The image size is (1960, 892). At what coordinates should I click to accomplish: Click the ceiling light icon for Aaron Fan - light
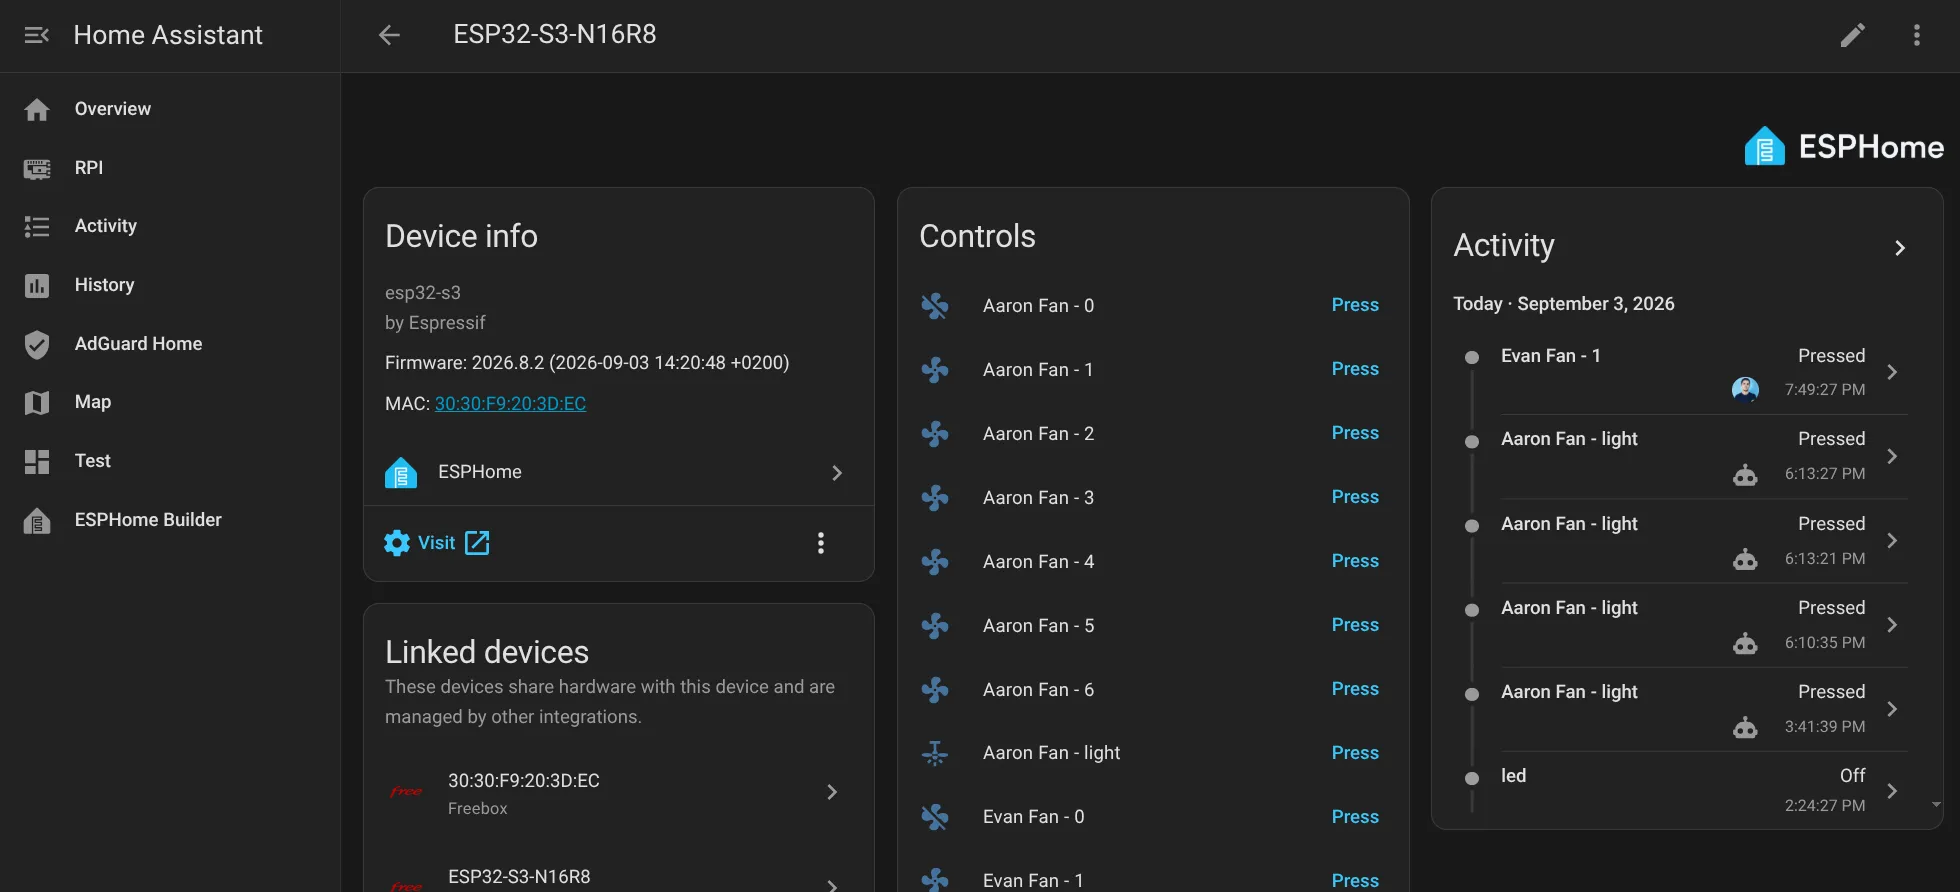(935, 753)
